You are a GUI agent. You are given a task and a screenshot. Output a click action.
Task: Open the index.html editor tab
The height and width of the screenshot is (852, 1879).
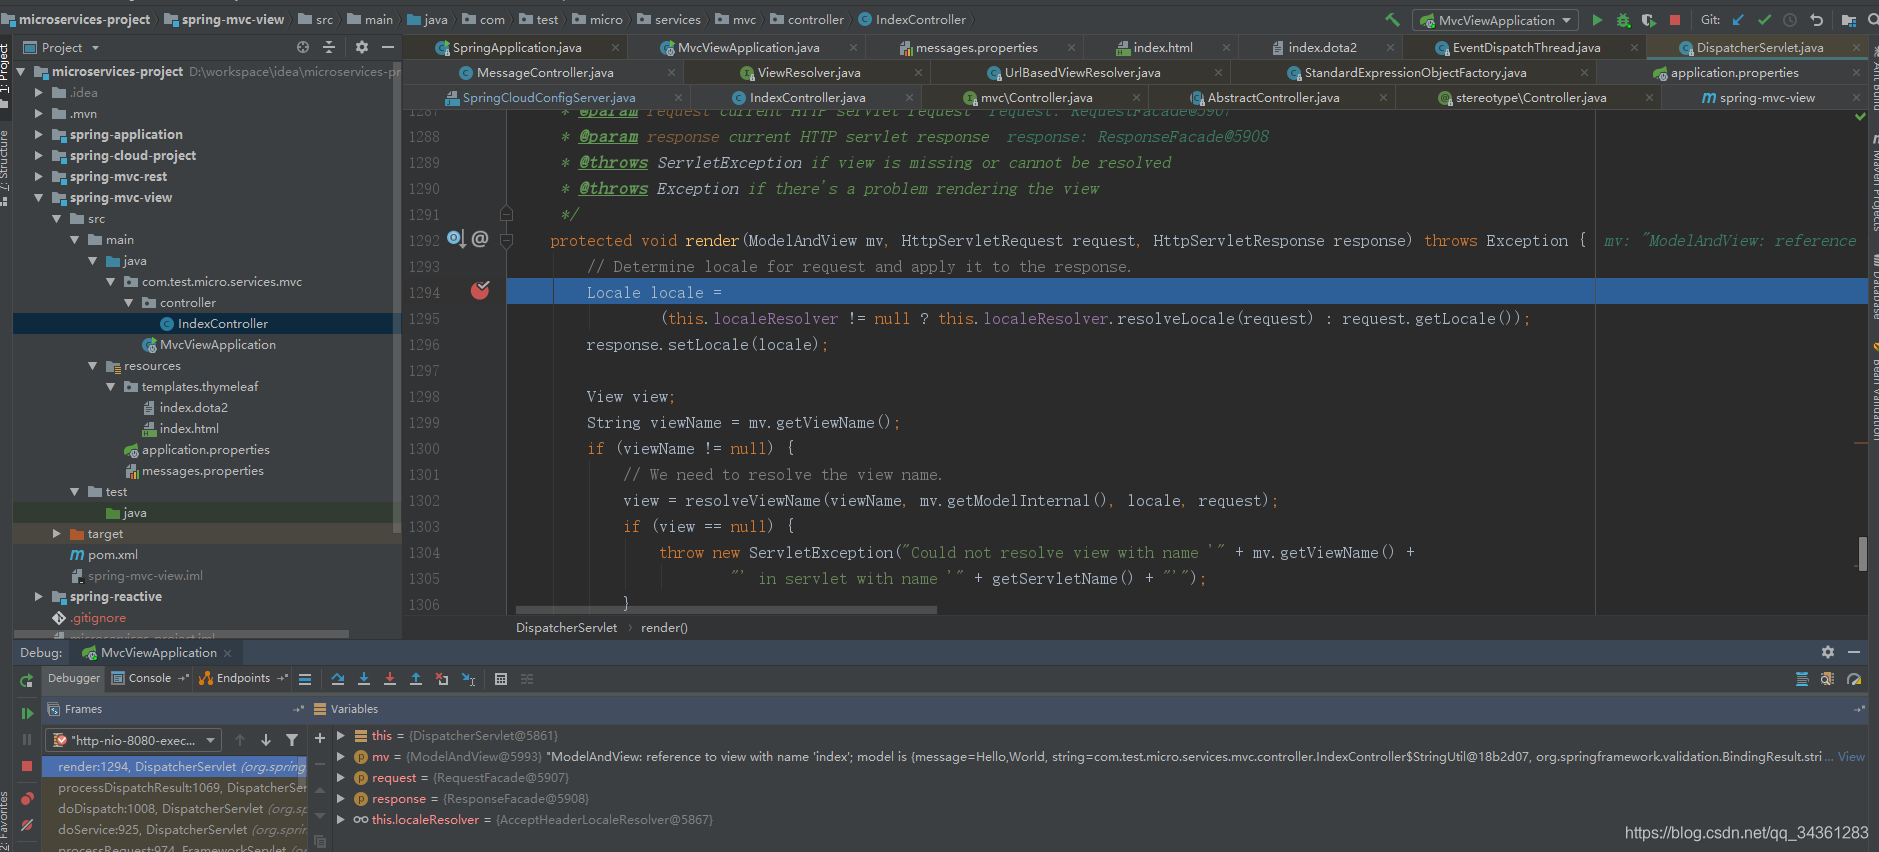(1162, 48)
